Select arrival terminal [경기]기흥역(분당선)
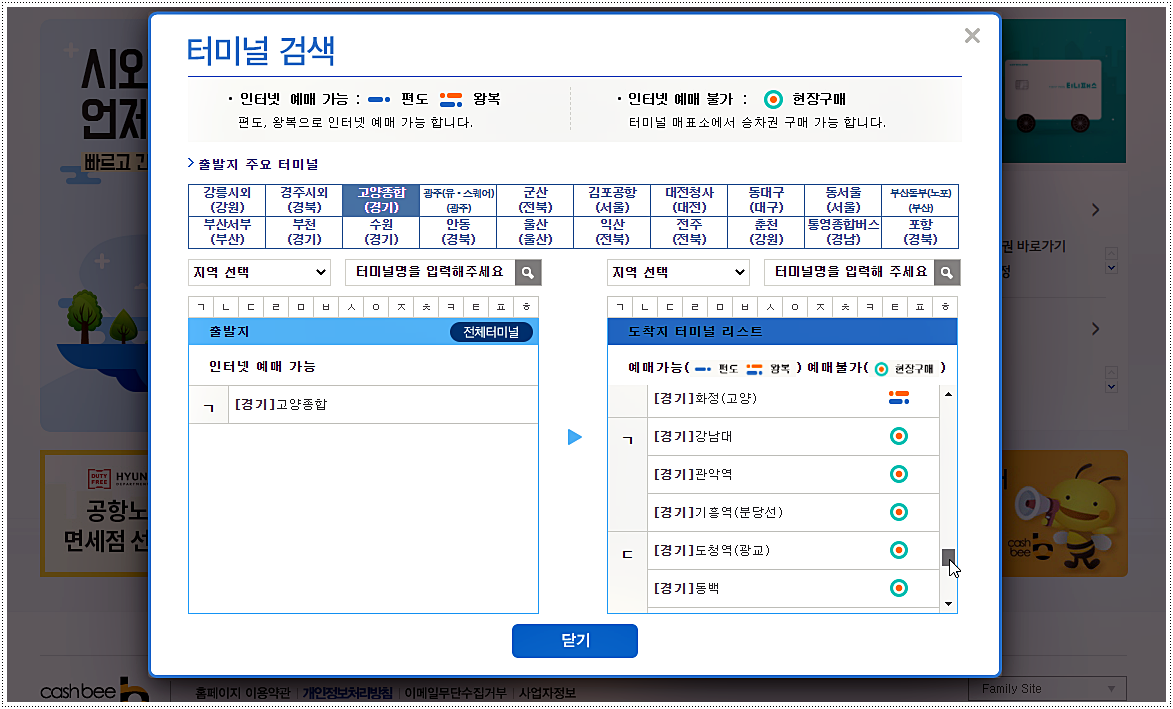 pos(793,513)
